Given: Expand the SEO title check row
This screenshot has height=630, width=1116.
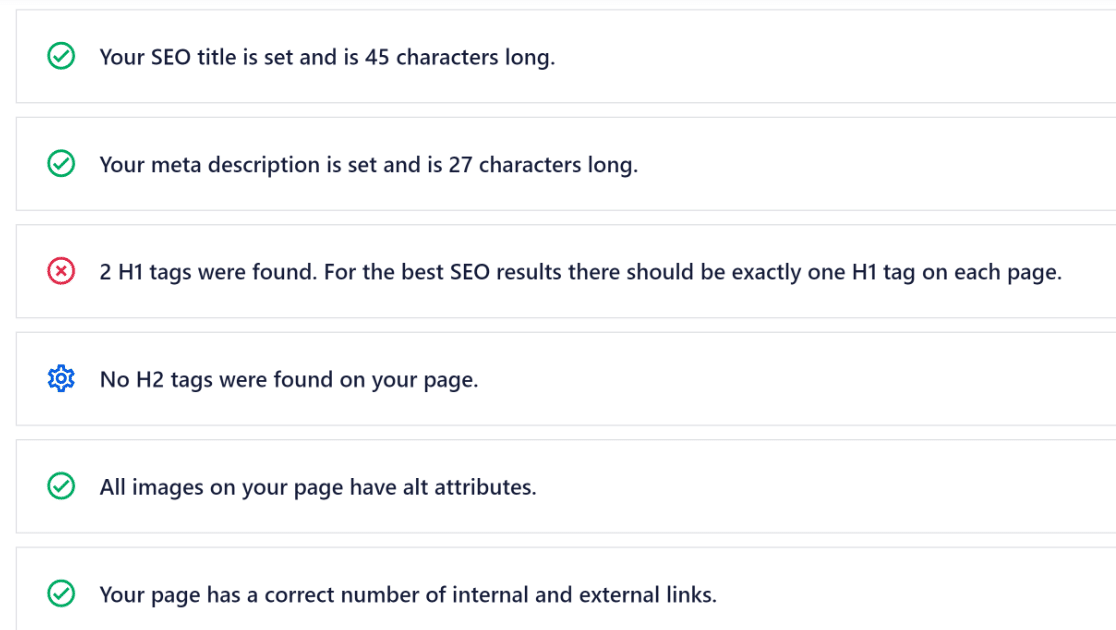Looking at the screenshot, I should click(x=567, y=56).
